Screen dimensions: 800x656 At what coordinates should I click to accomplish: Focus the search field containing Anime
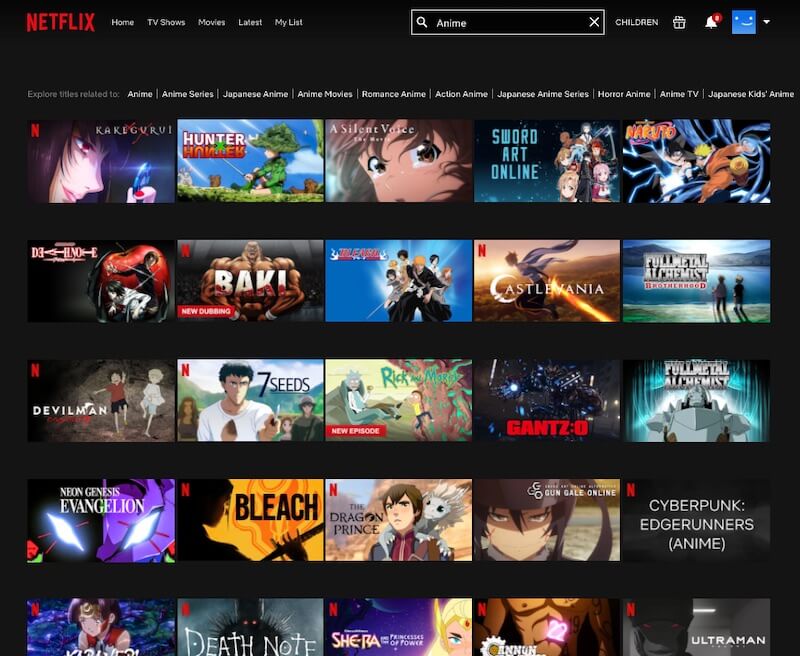coord(508,22)
